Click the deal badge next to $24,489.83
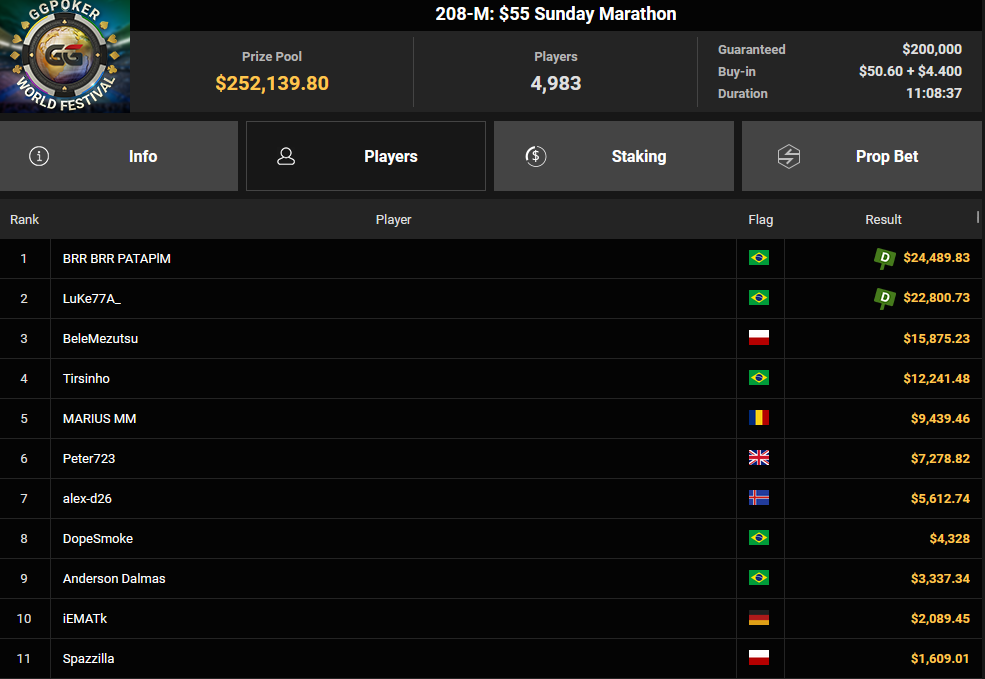The width and height of the screenshot is (985, 679). [x=884, y=258]
